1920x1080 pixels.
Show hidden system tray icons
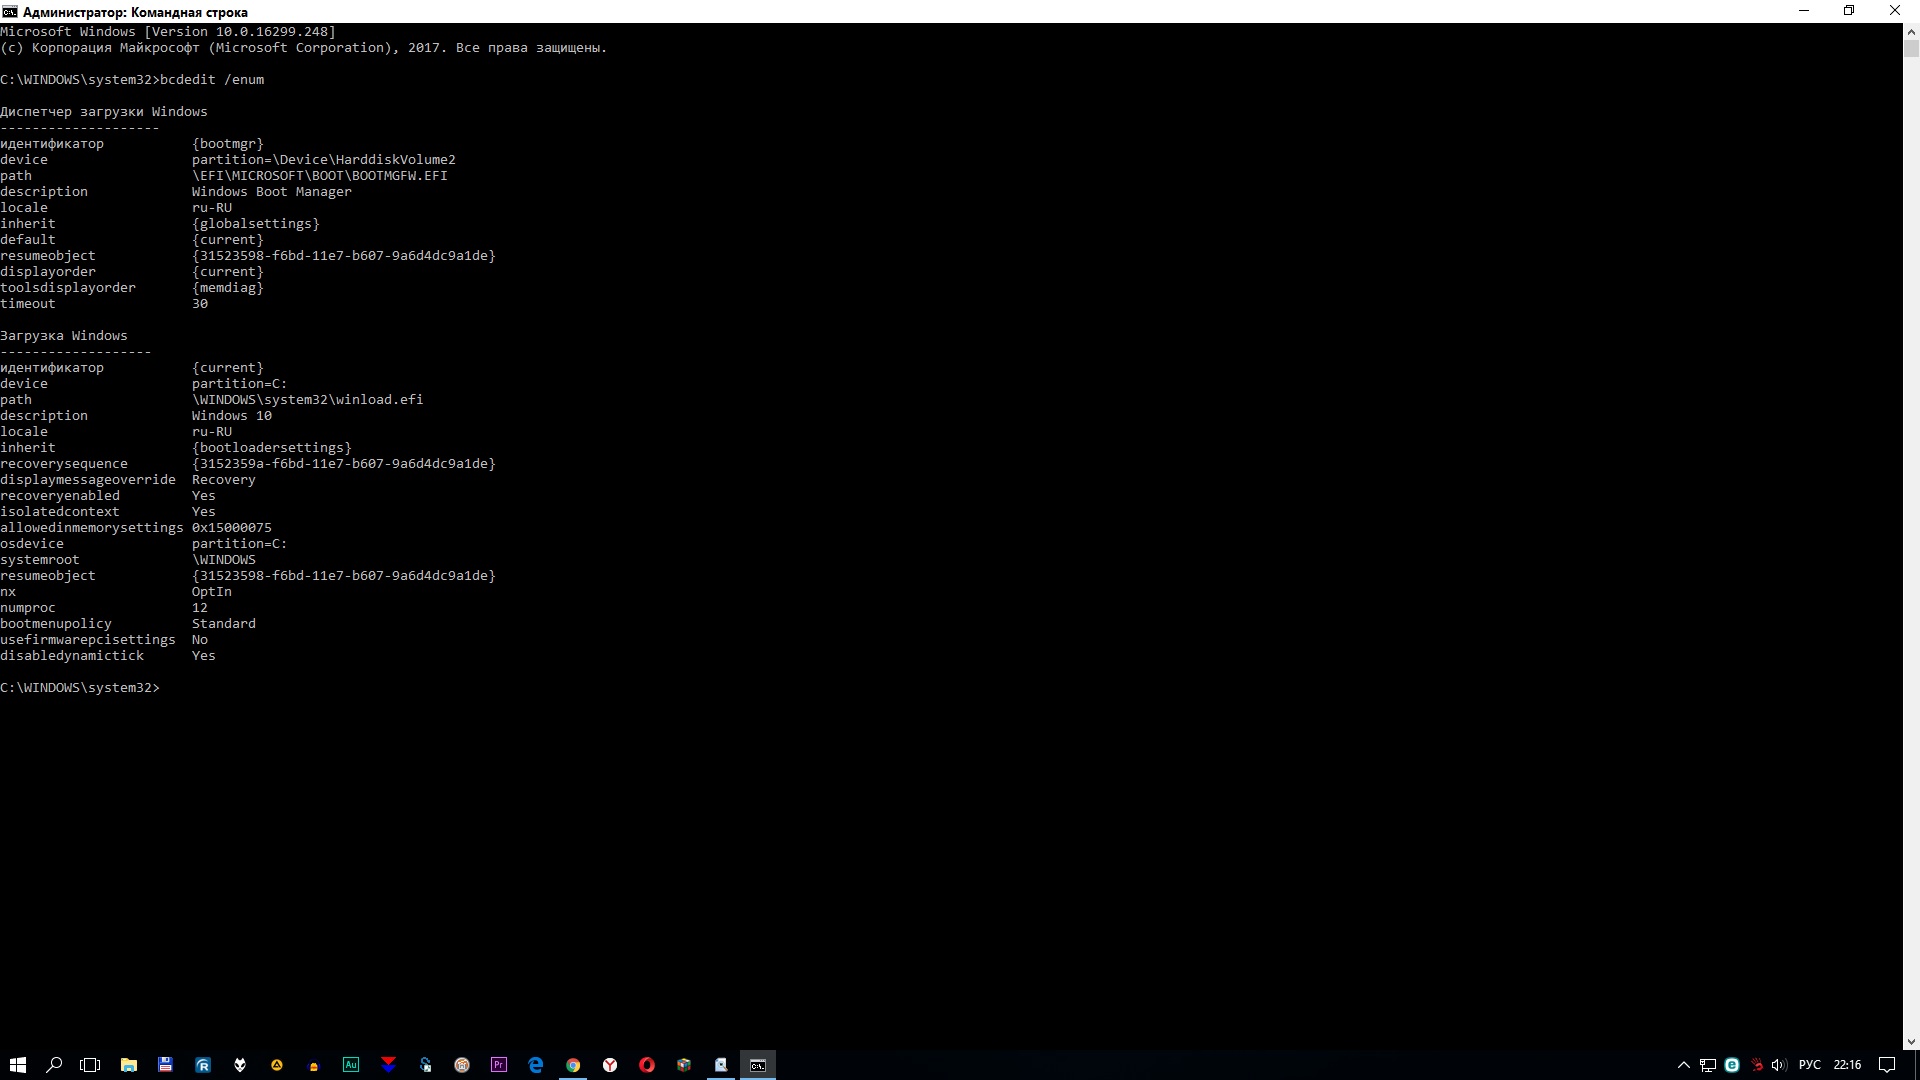coord(1684,1065)
